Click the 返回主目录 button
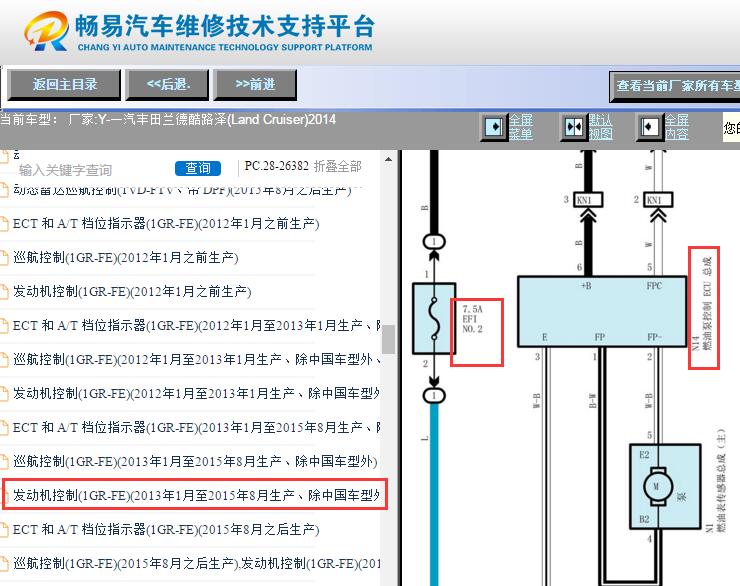Image resolution: width=740 pixels, height=586 pixels. point(64,85)
